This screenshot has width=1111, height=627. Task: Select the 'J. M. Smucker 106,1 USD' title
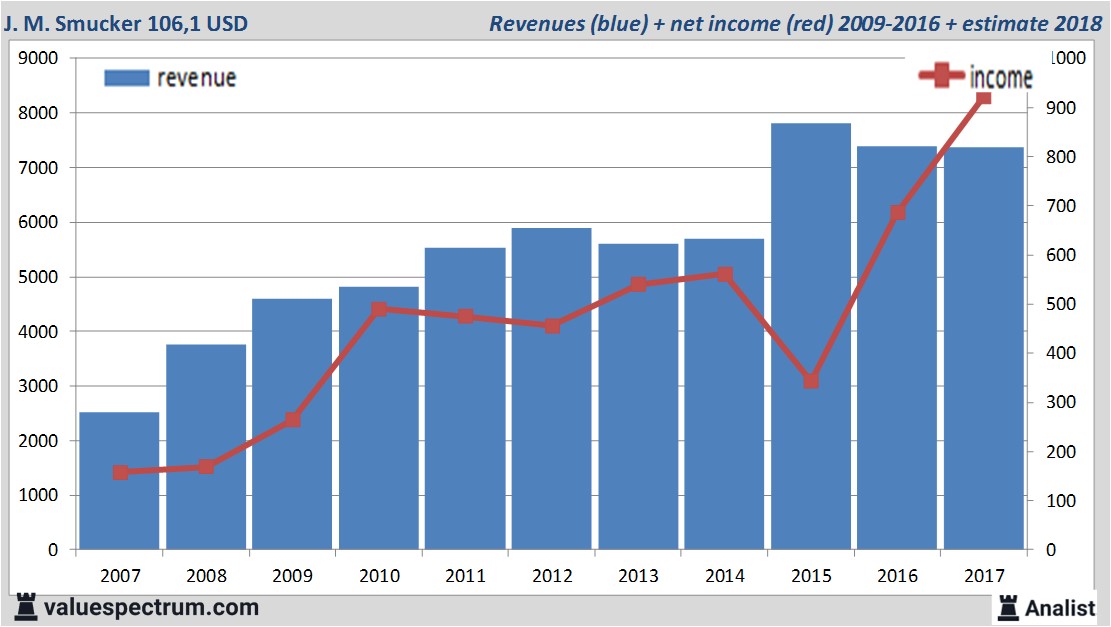[x=126, y=23]
